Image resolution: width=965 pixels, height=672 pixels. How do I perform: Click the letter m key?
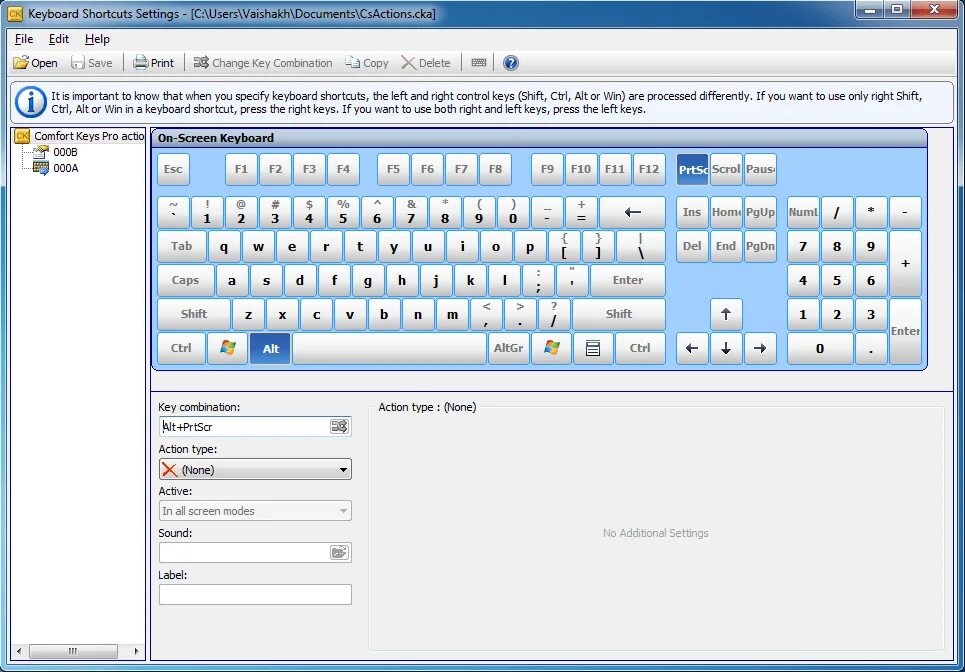[452, 314]
